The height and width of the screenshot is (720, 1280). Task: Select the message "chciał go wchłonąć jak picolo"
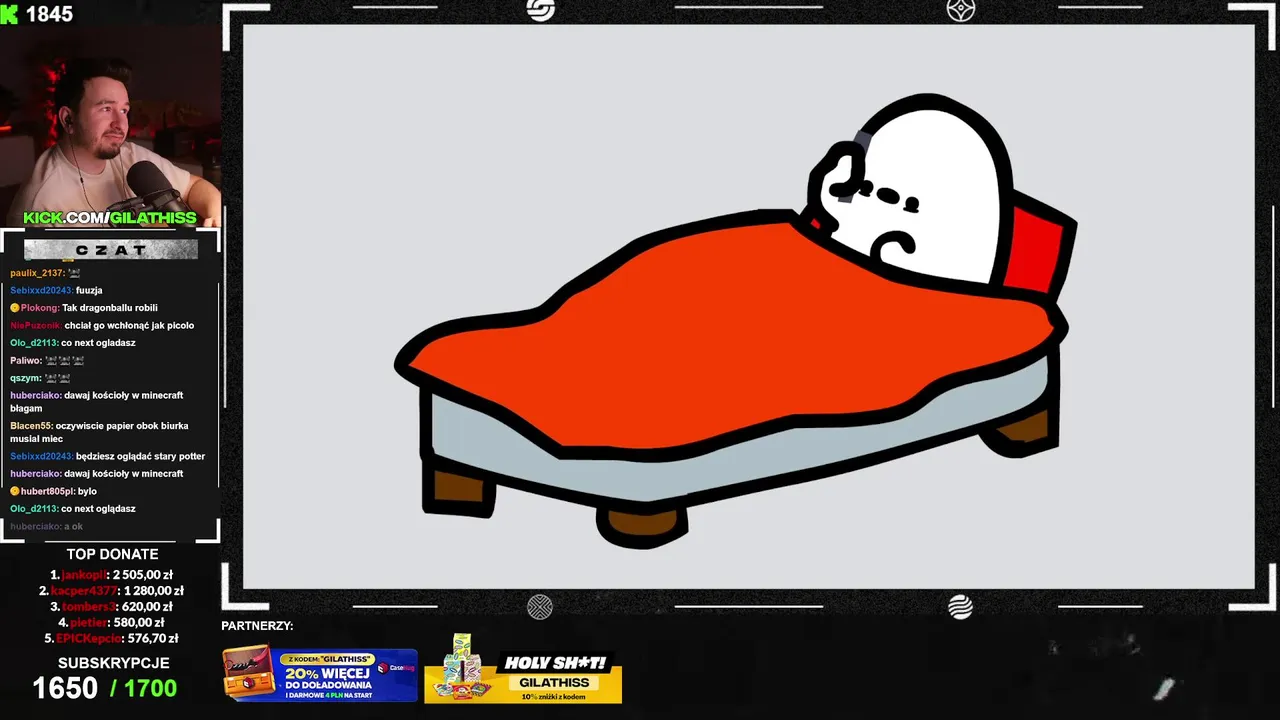(x=129, y=325)
